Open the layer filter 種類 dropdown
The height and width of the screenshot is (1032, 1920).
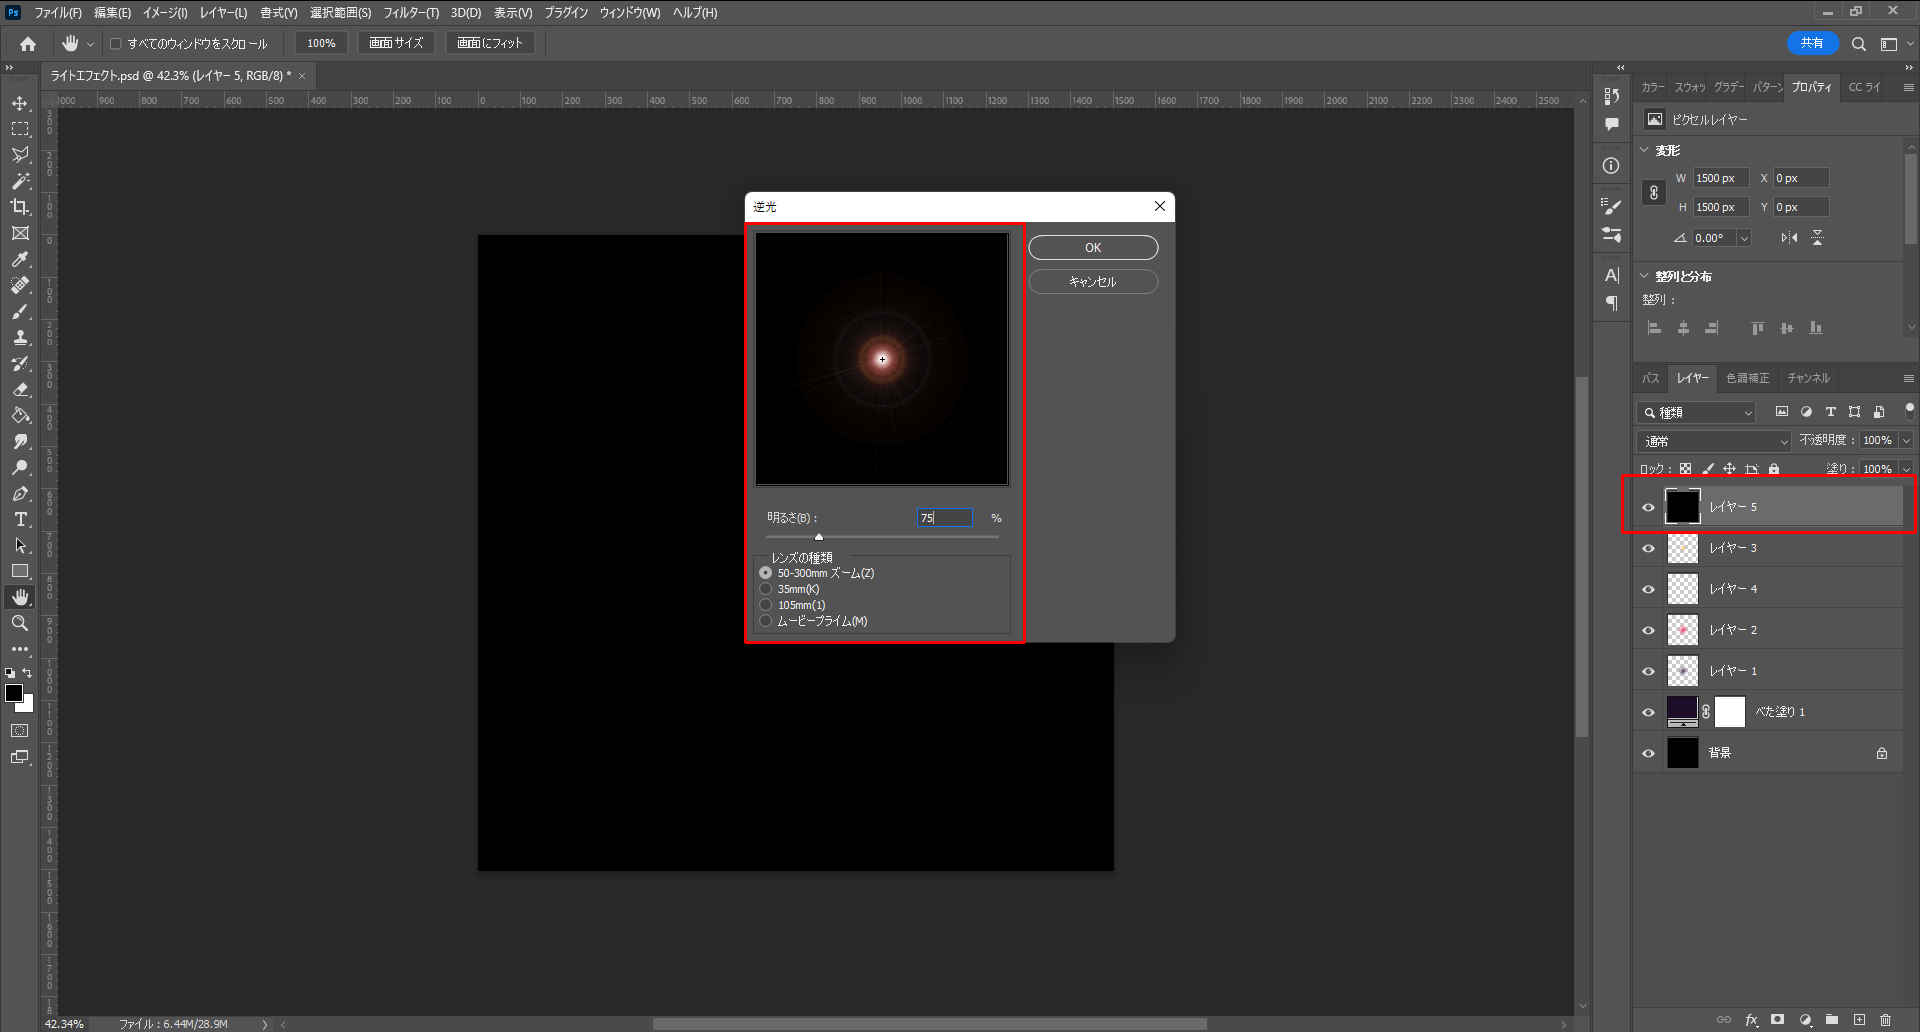[x=1696, y=412]
